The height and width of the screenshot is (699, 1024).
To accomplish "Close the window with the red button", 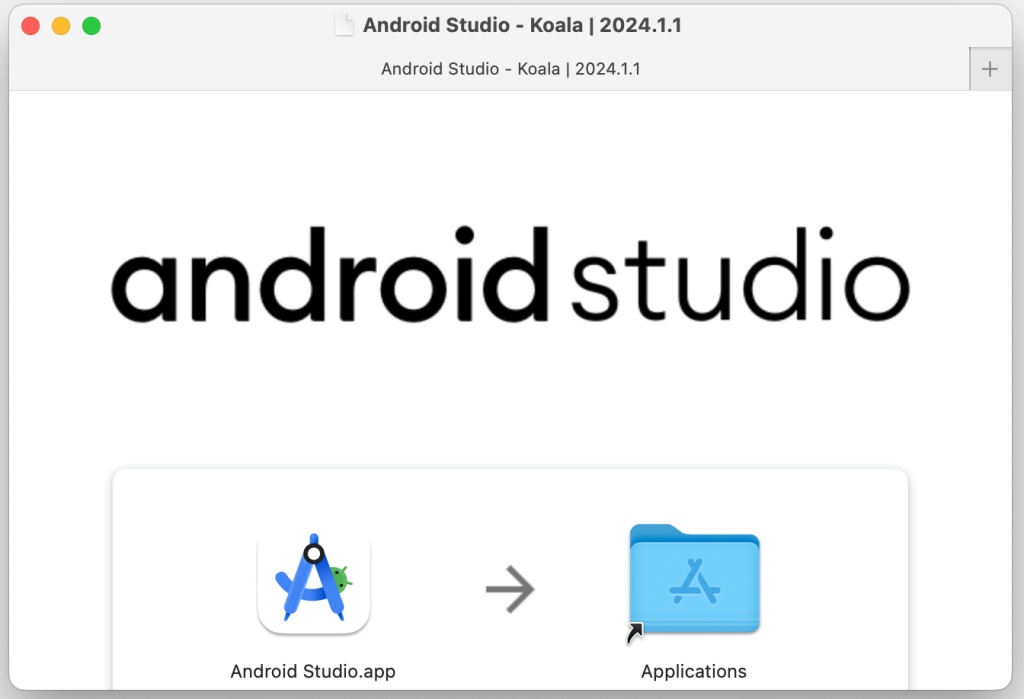I will click(30, 26).
